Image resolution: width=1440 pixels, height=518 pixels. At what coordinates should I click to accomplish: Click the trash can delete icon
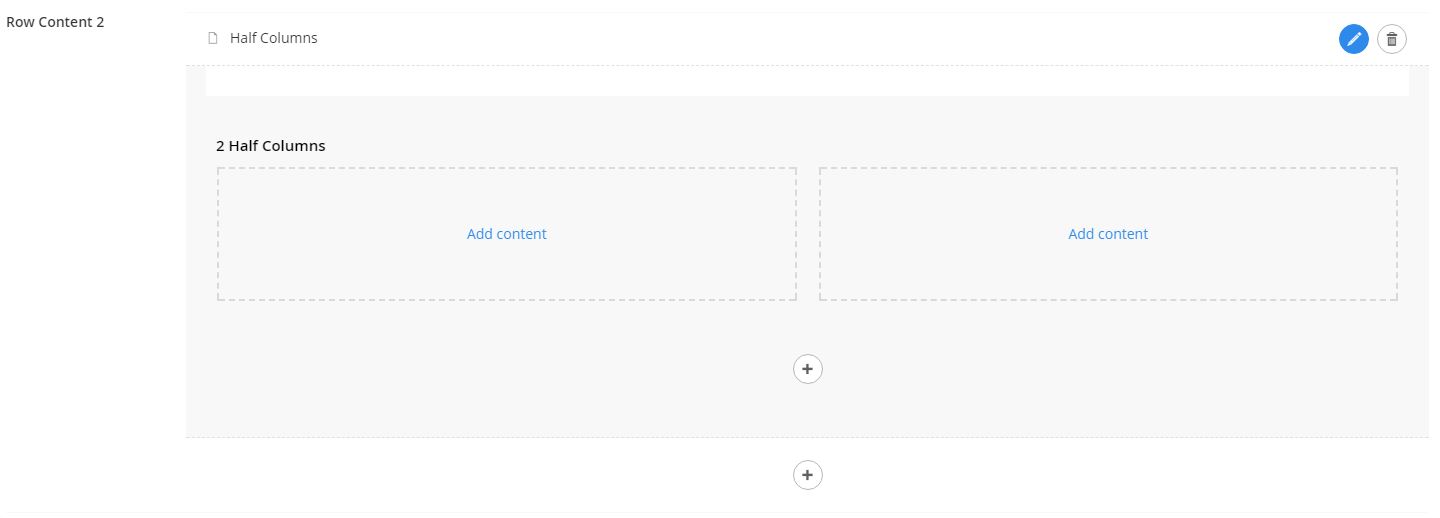coord(1392,39)
